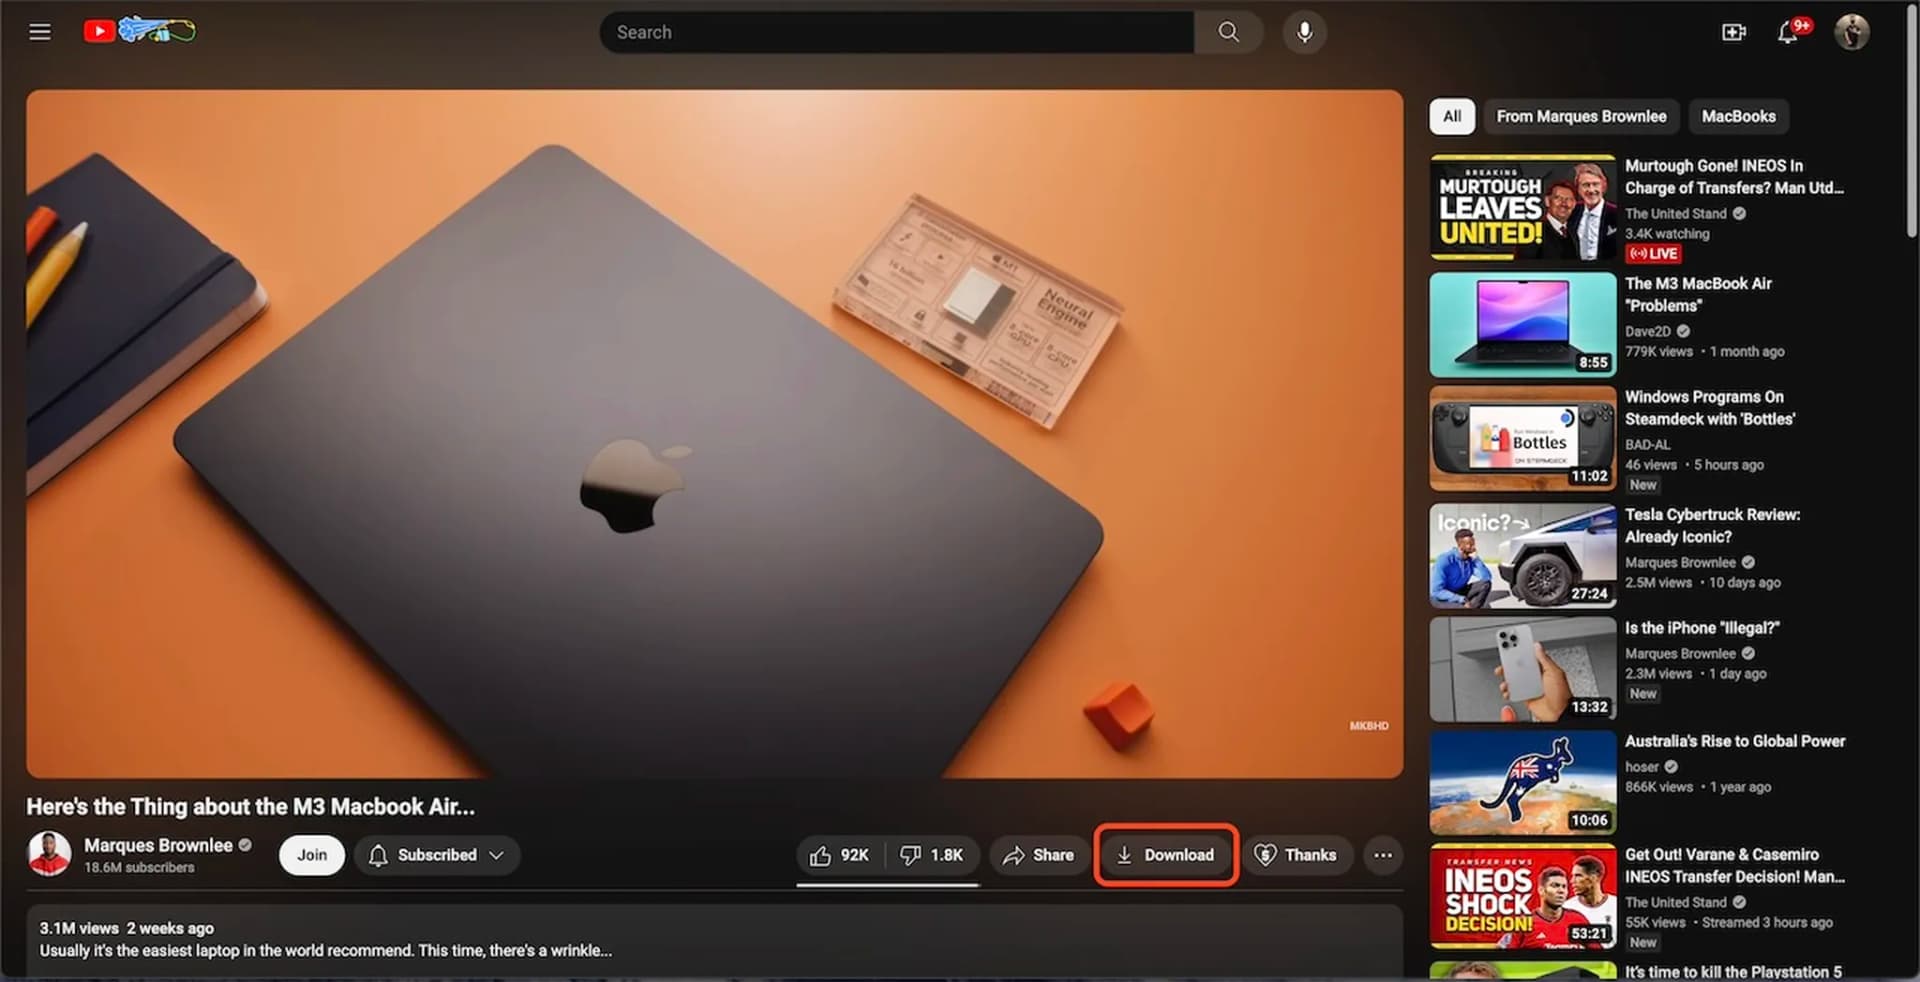Image resolution: width=1920 pixels, height=982 pixels.
Task: Toggle the like on this video
Action: tap(839, 855)
